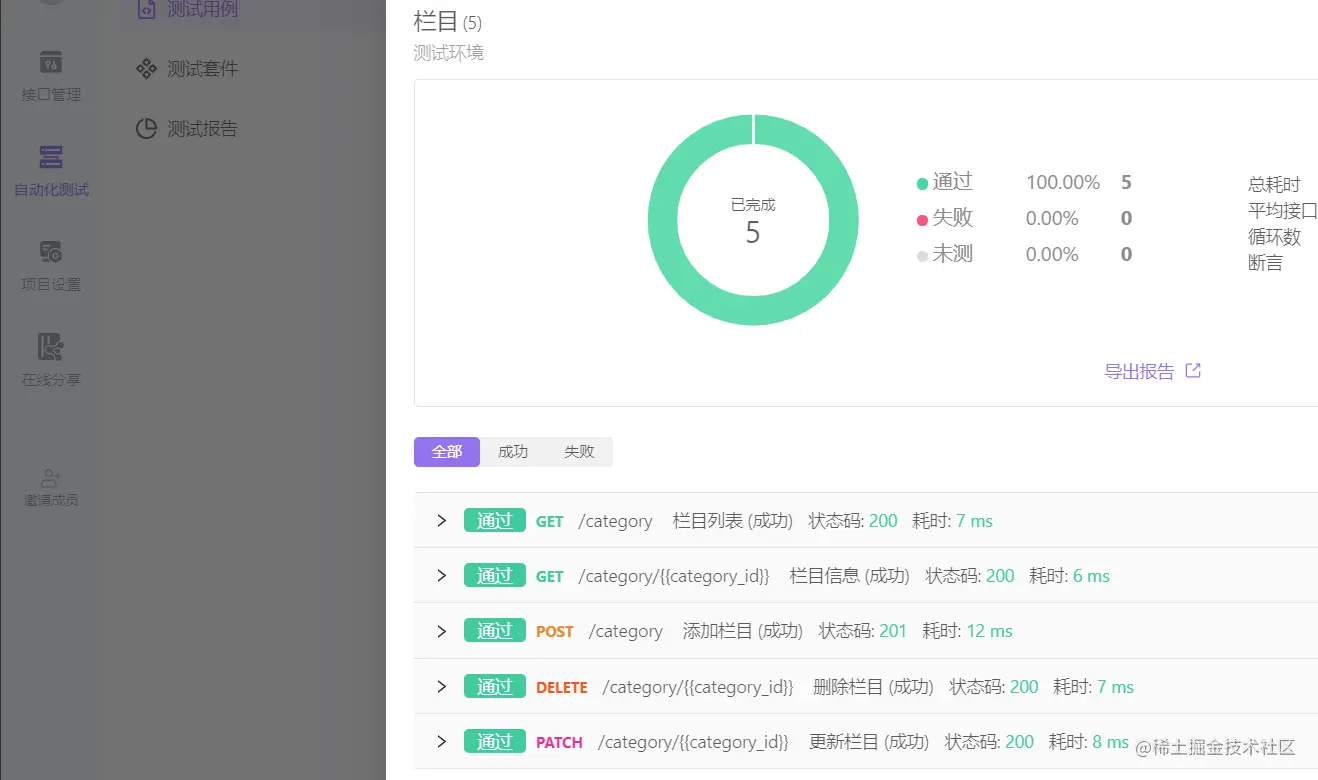
Task: Click 通过 badge on 栏目列表 row
Action: pos(495,521)
